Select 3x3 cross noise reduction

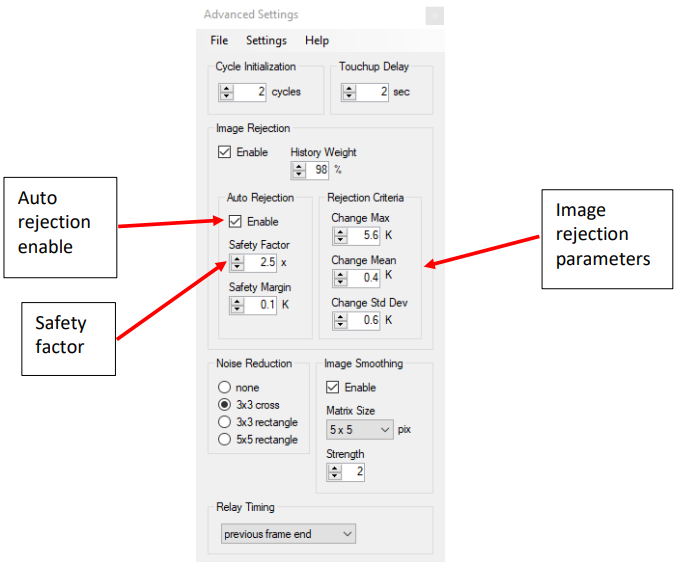click(225, 405)
